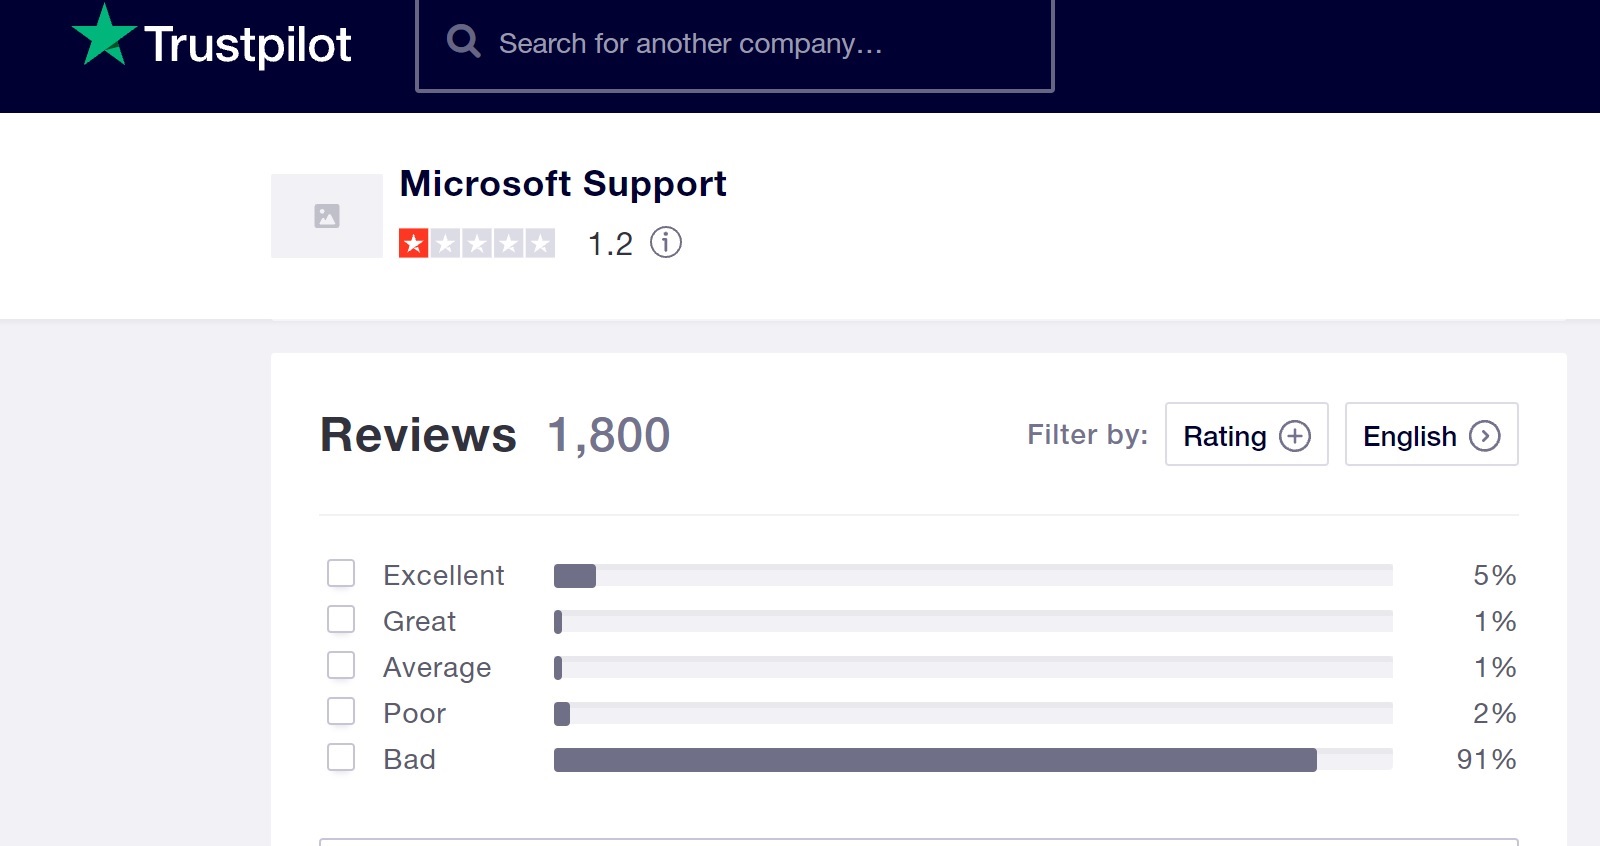The image size is (1600, 846).
Task: Click the Filter by: label
Action: pos(1088,435)
